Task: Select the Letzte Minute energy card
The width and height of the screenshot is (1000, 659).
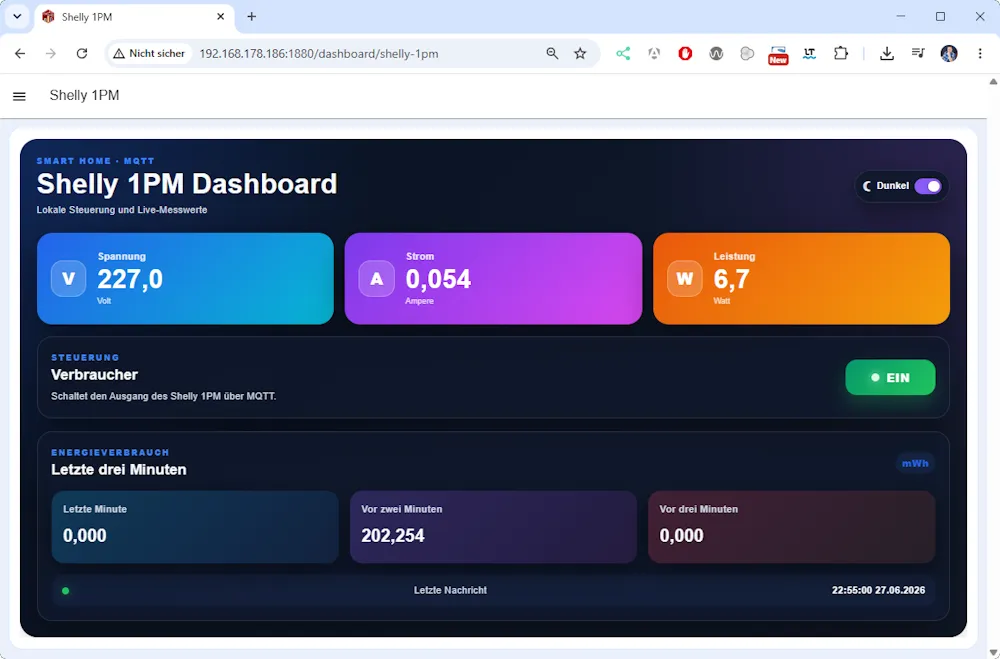Action: click(x=195, y=527)
